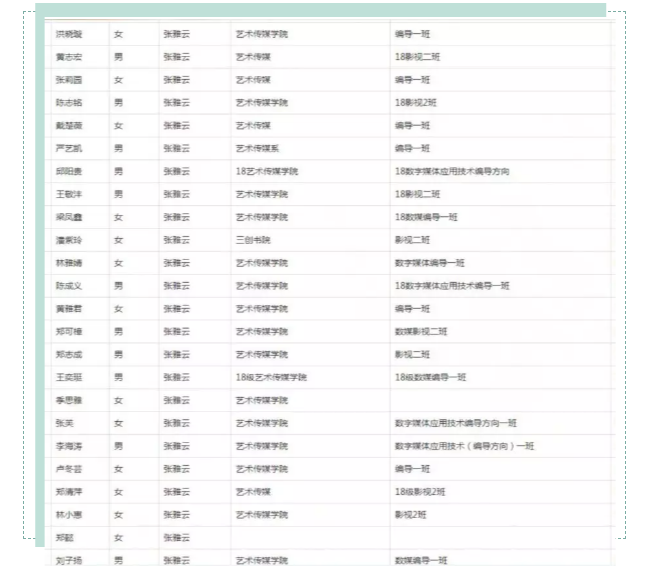This screenshot has width=645, height=572.
Task: Click the 18数字媒体应用技术编导方向 cell
Action: coord(452,171)
